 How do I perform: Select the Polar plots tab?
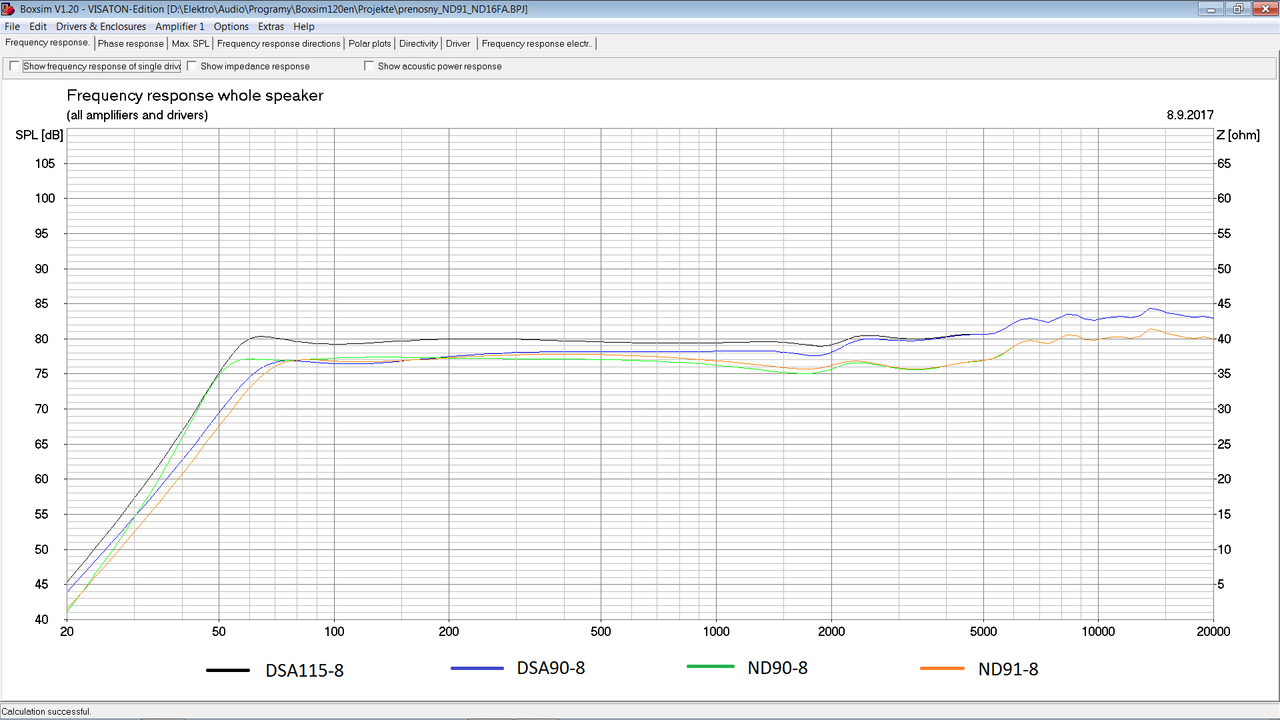pyautogui.click(x=370, y=44)
